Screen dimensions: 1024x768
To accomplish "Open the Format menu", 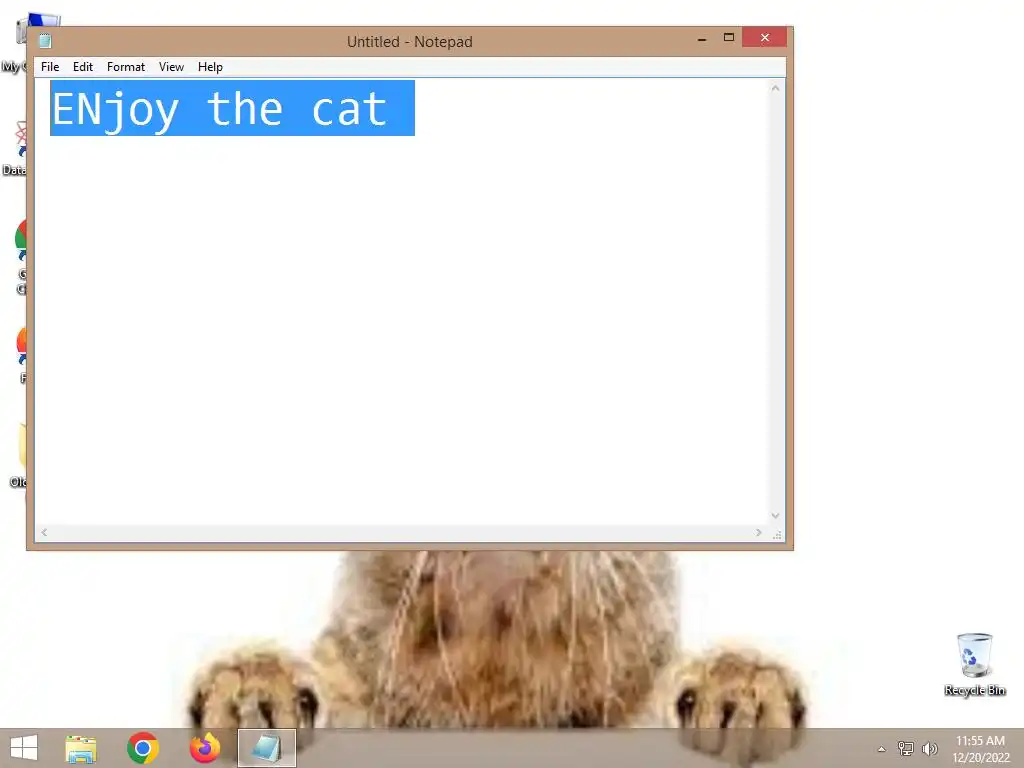I will tap(126, 67).
